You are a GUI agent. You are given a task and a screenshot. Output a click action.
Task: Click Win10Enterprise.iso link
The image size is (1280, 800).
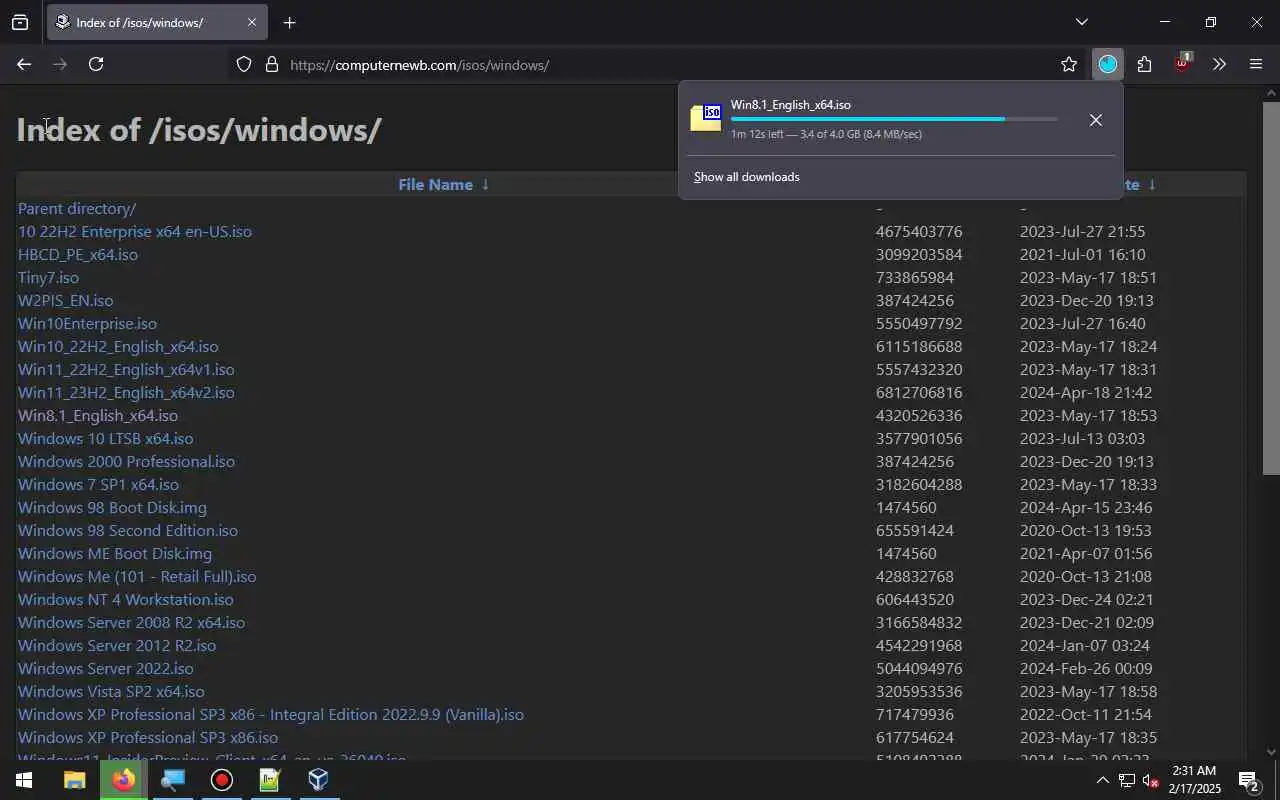tap(87, 323)
